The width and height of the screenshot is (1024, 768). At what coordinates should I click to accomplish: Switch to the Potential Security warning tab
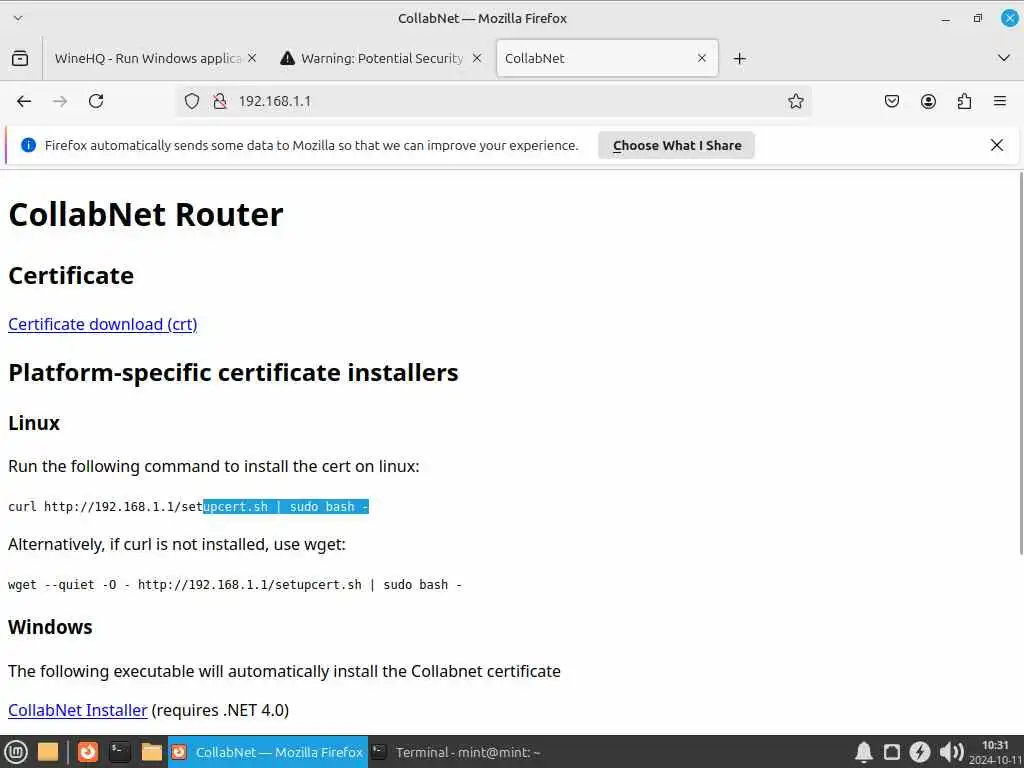[x=381, y=58]
